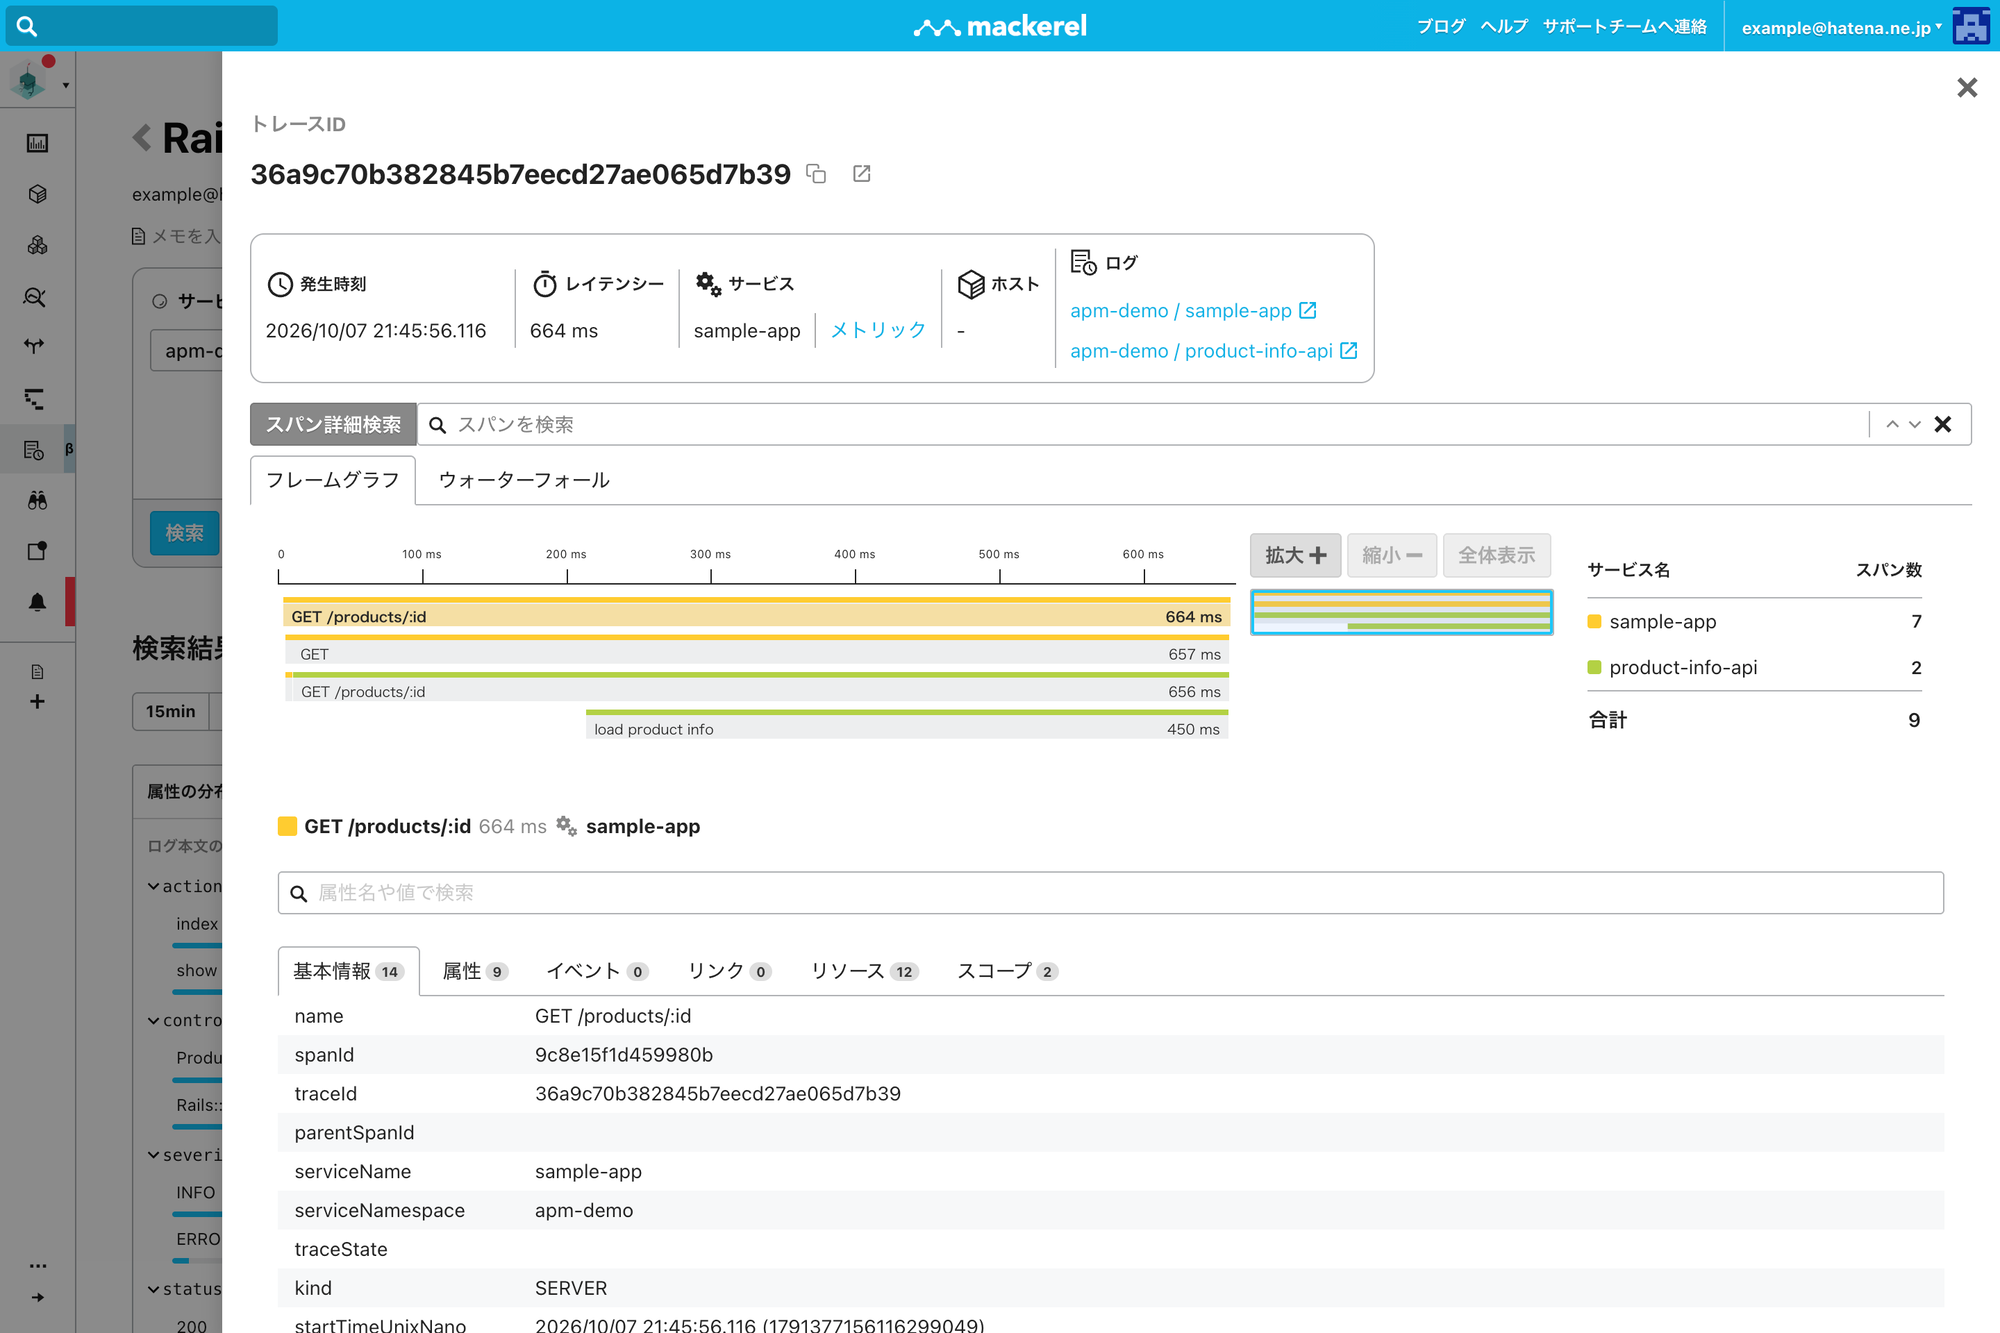Select the リソース 12 tab
Image resolution: width=2000 pixels, height=1333 pixels.
[864, 971]
